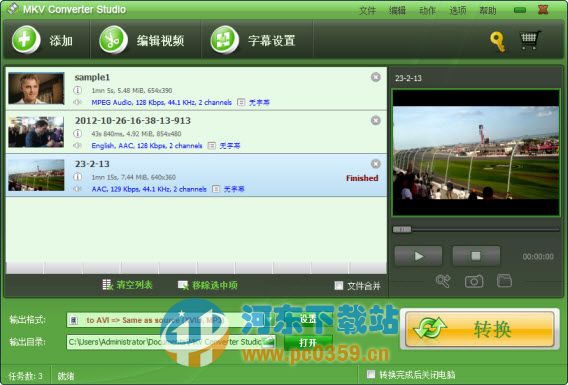
Task: Minimize the window with the green button
Action: point(520,10)
